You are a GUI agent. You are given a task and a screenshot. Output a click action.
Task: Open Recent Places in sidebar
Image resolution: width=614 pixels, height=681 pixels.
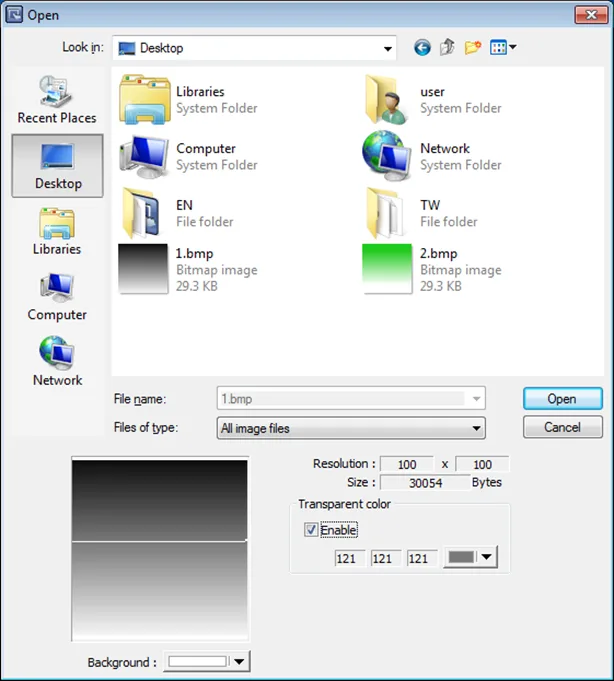tap(57, 99)
